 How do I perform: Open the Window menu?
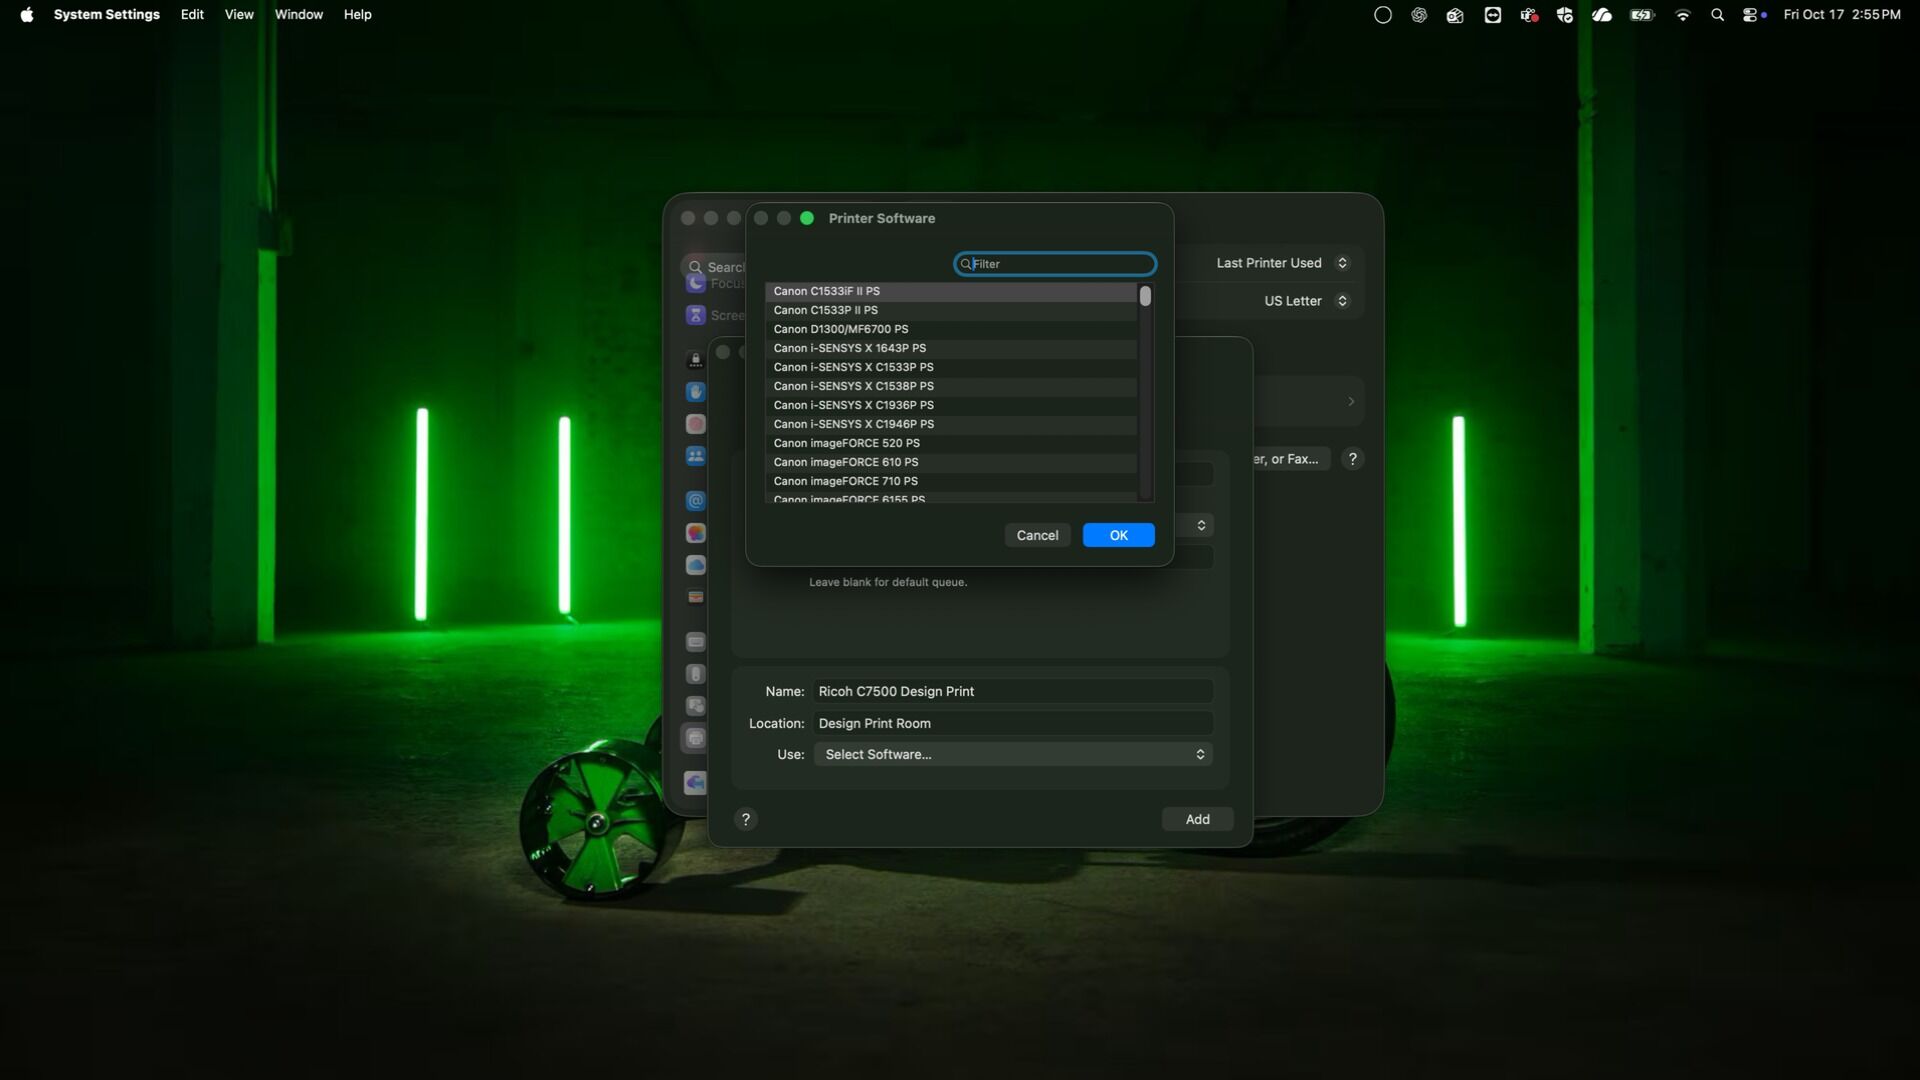coord(298,14)
